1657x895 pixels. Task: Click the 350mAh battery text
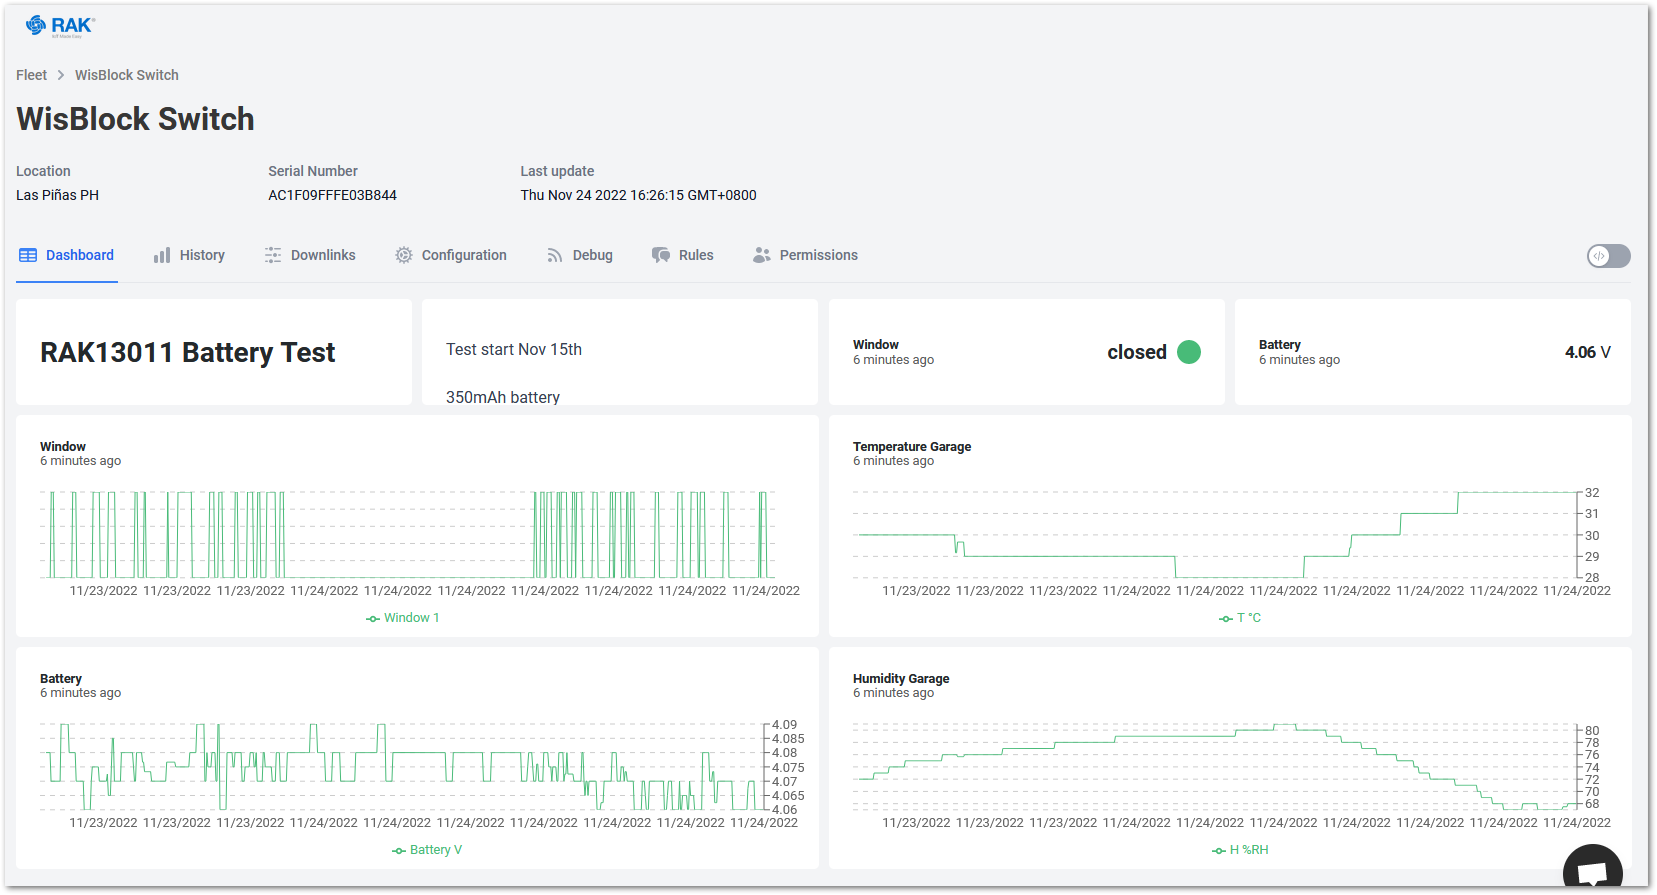[x=503, y=397]
